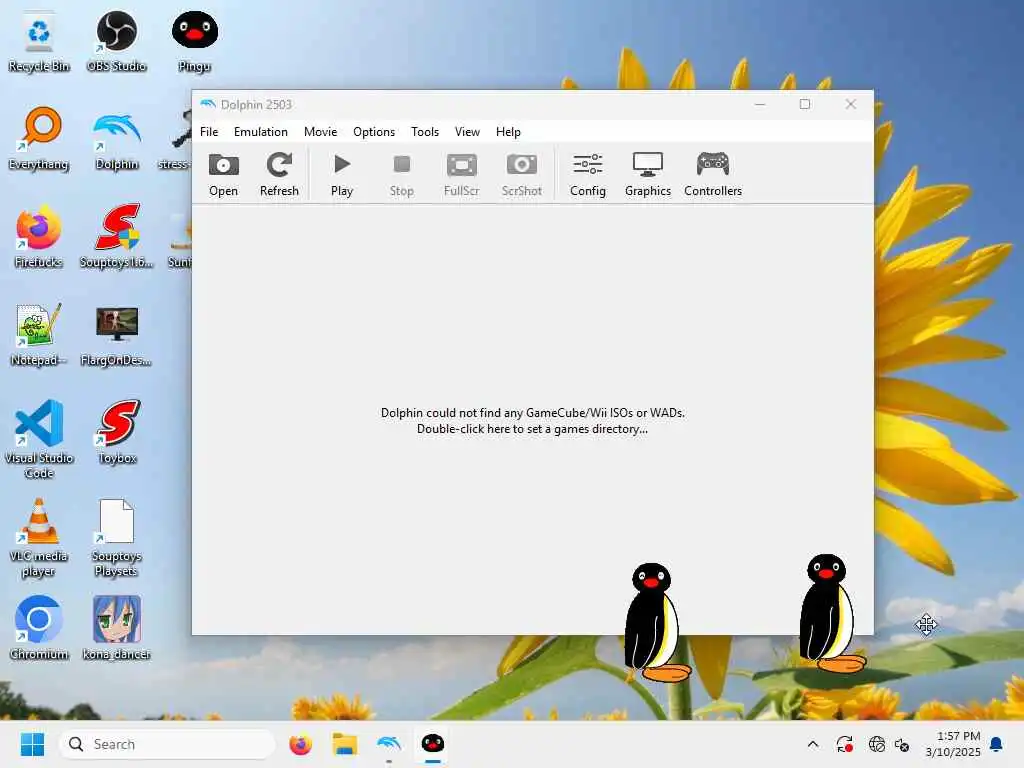Click the Windows Start button
The image size is (1024, 768).
coord(32,744)
